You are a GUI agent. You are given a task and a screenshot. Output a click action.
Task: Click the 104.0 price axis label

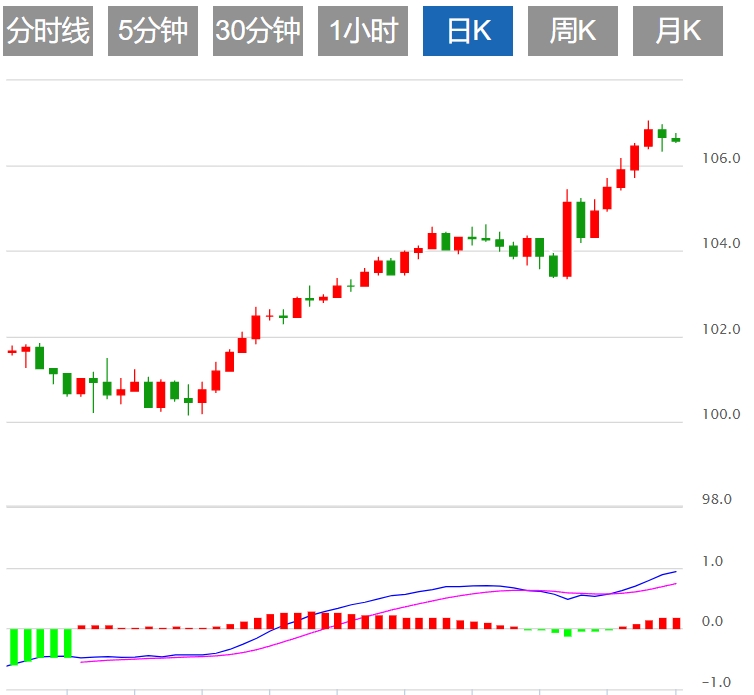click(x=721, y=243)
